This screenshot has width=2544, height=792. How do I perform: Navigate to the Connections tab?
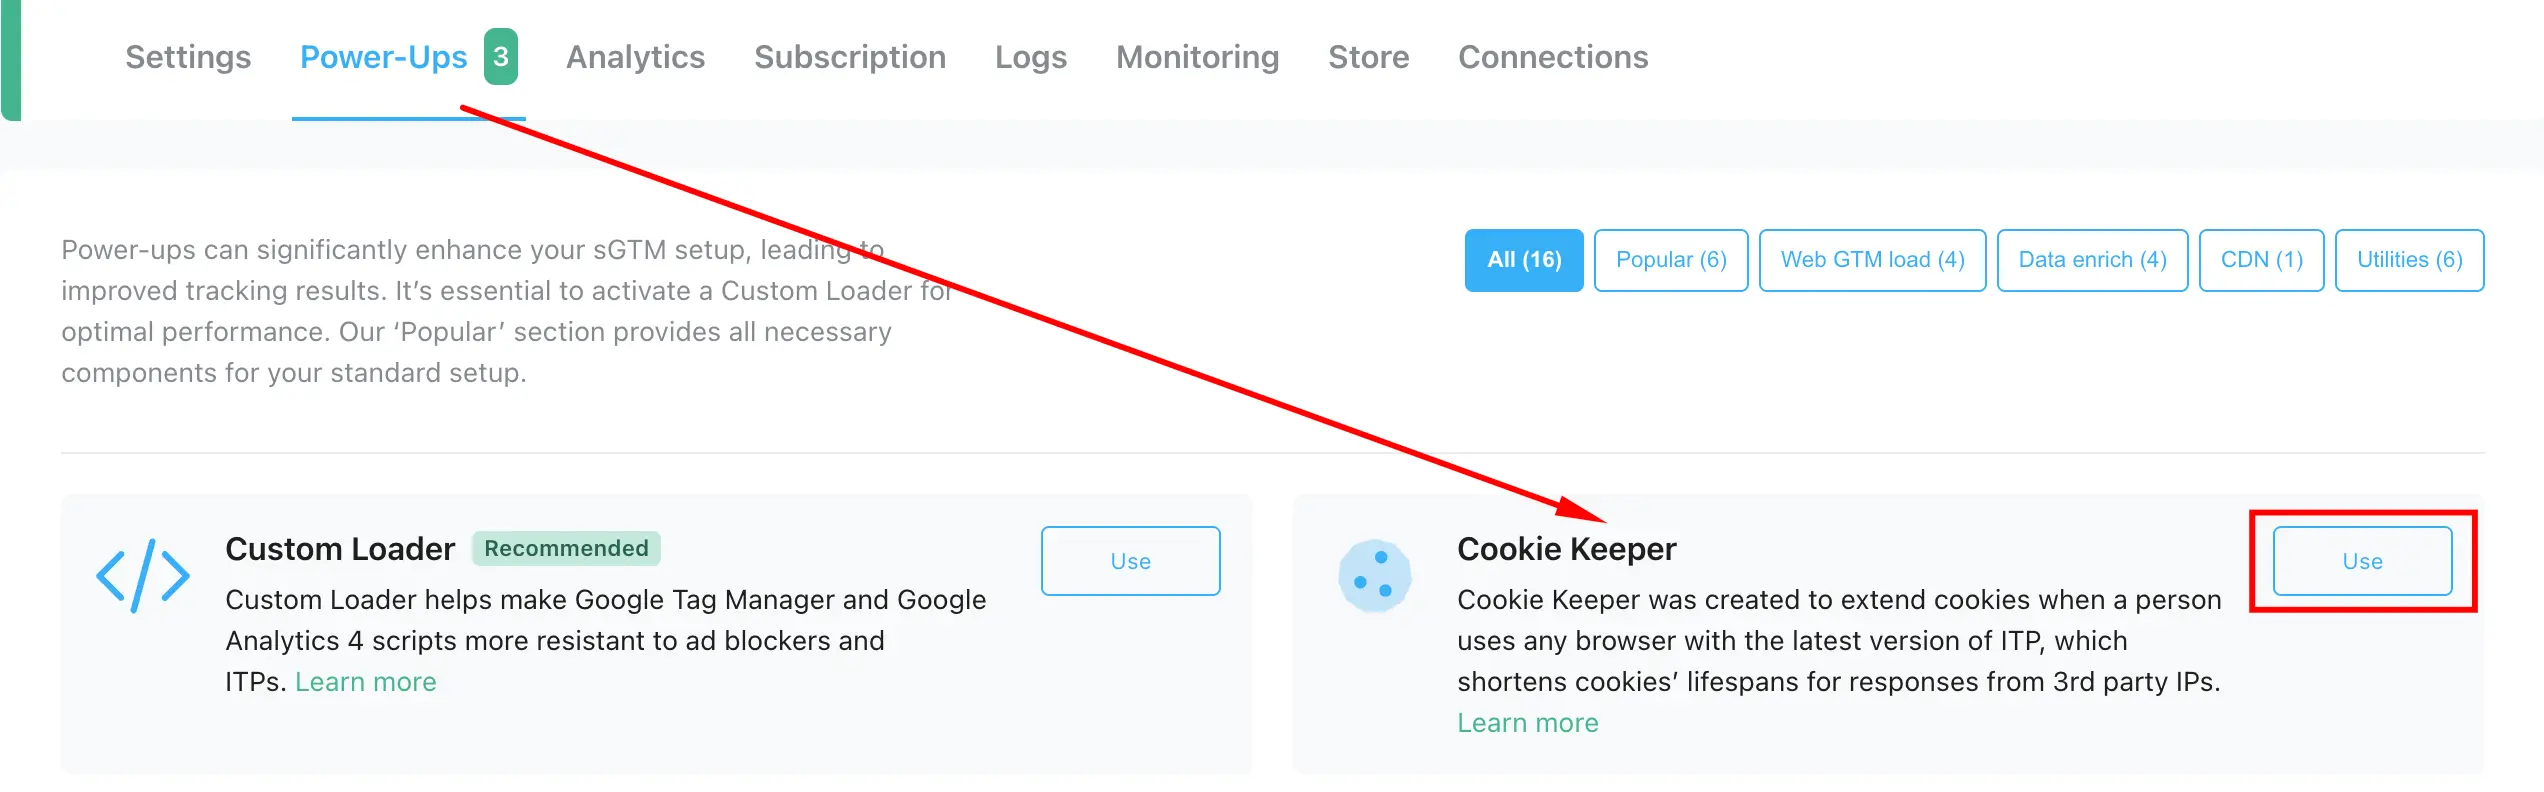[1553, 57]
